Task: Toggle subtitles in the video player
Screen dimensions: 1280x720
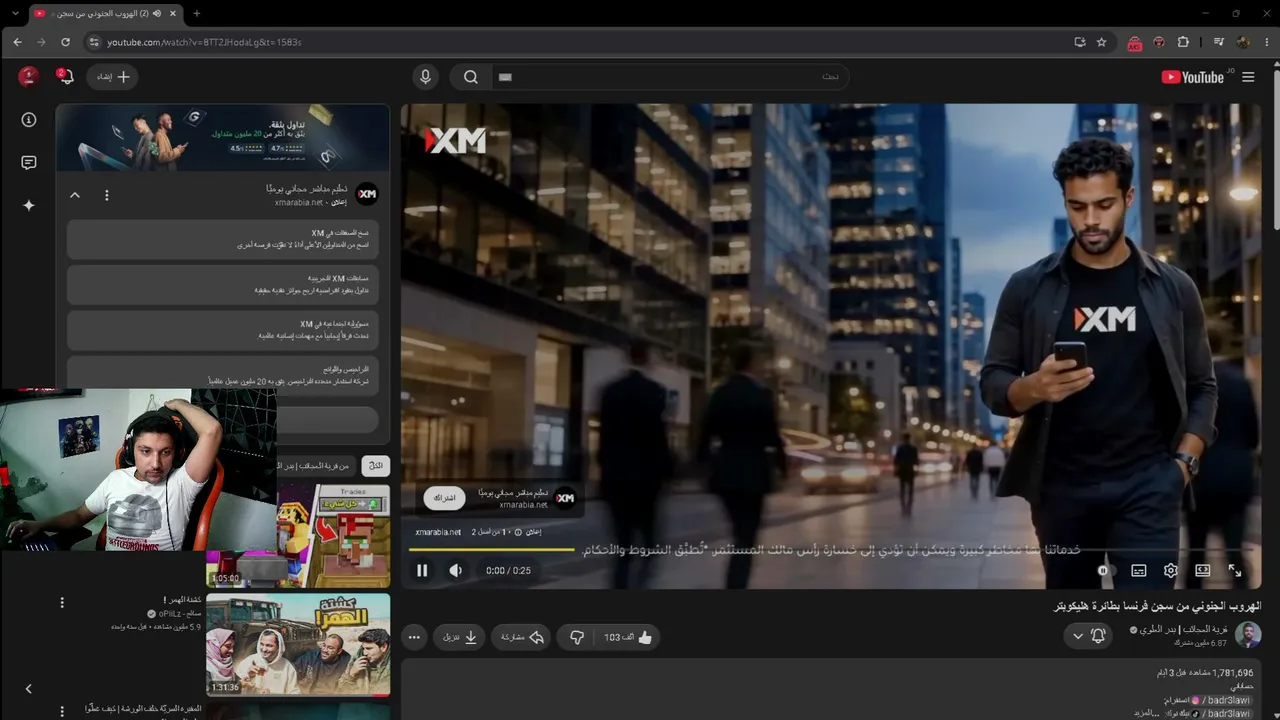Action: 1138,570
